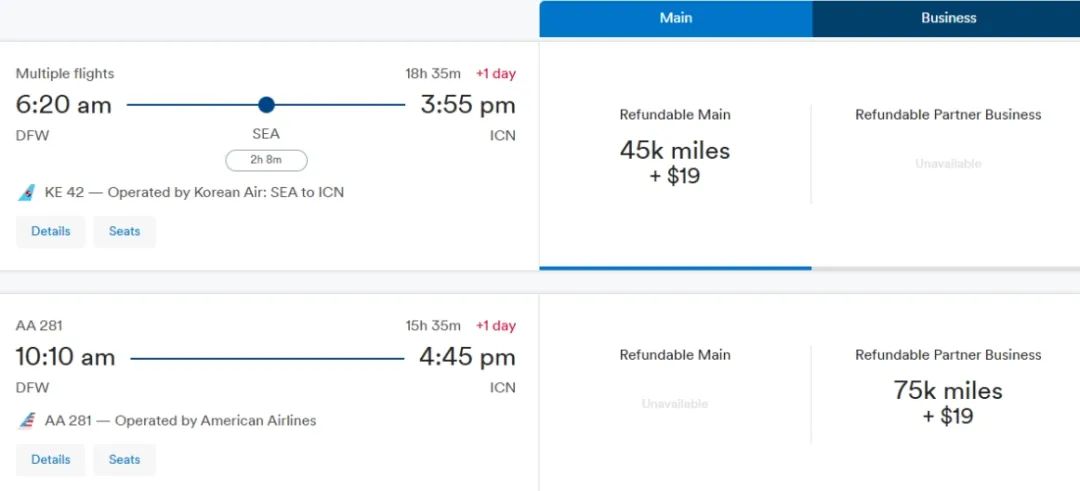Click the unavailable Business fare on first flight
This screenshot has height=491, width=1080.
point(948,163)
